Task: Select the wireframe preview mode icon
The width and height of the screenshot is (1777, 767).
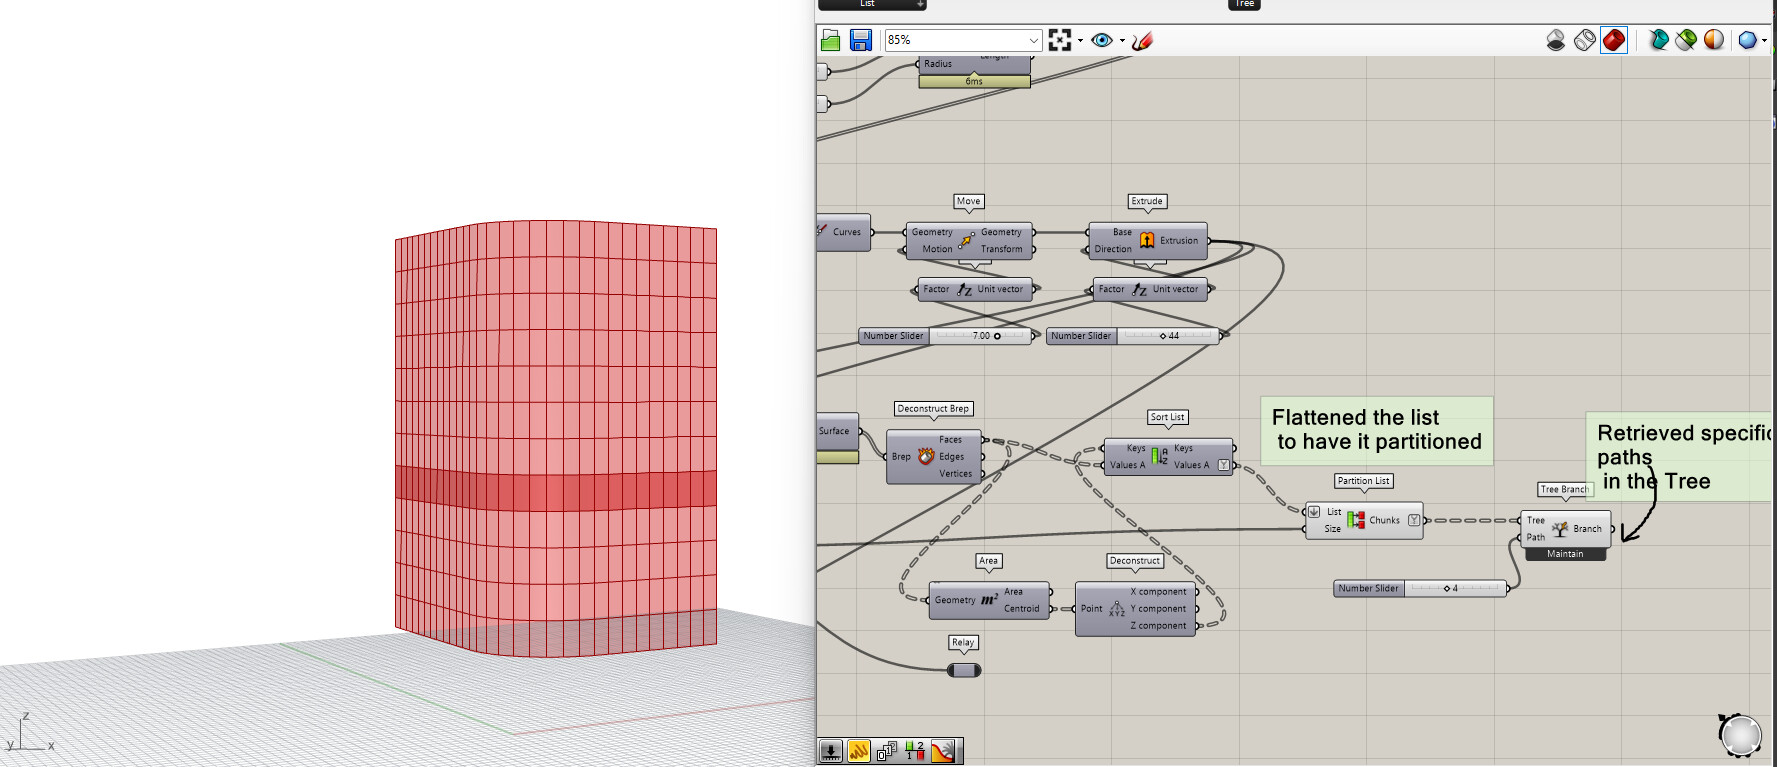Action: (x=1585, y=40)
